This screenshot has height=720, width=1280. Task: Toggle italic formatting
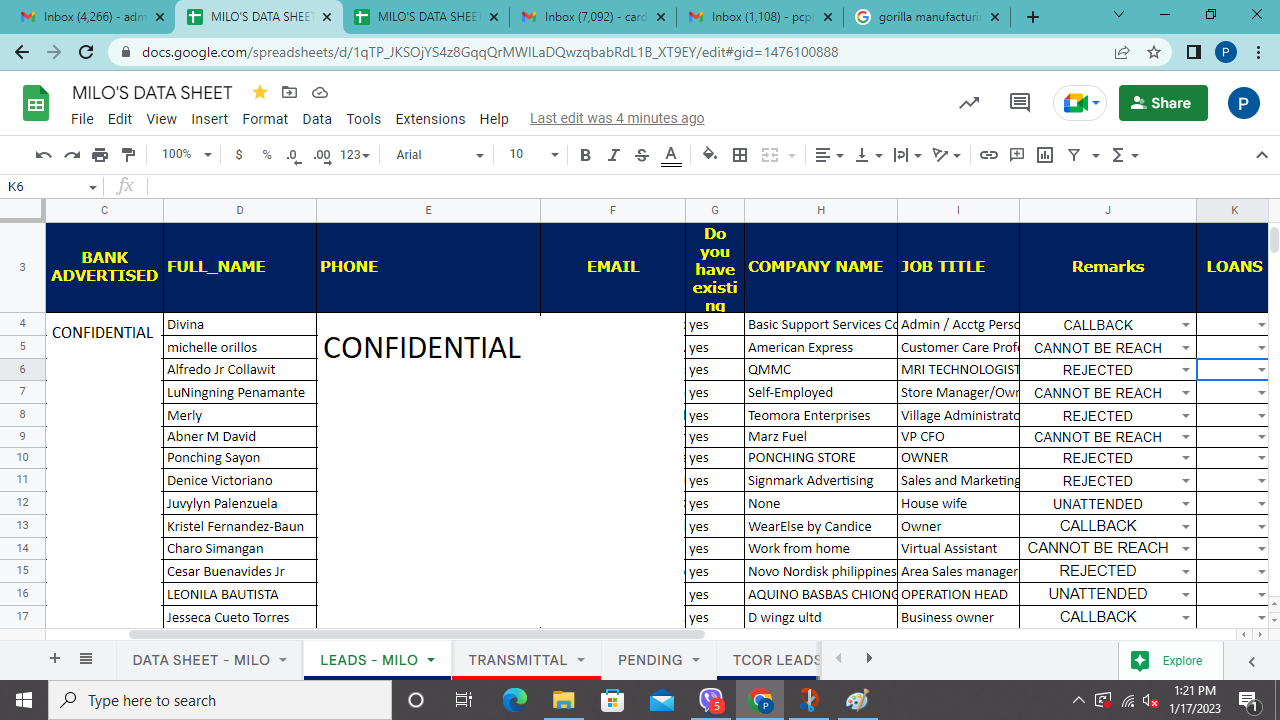tap(614, 155)
